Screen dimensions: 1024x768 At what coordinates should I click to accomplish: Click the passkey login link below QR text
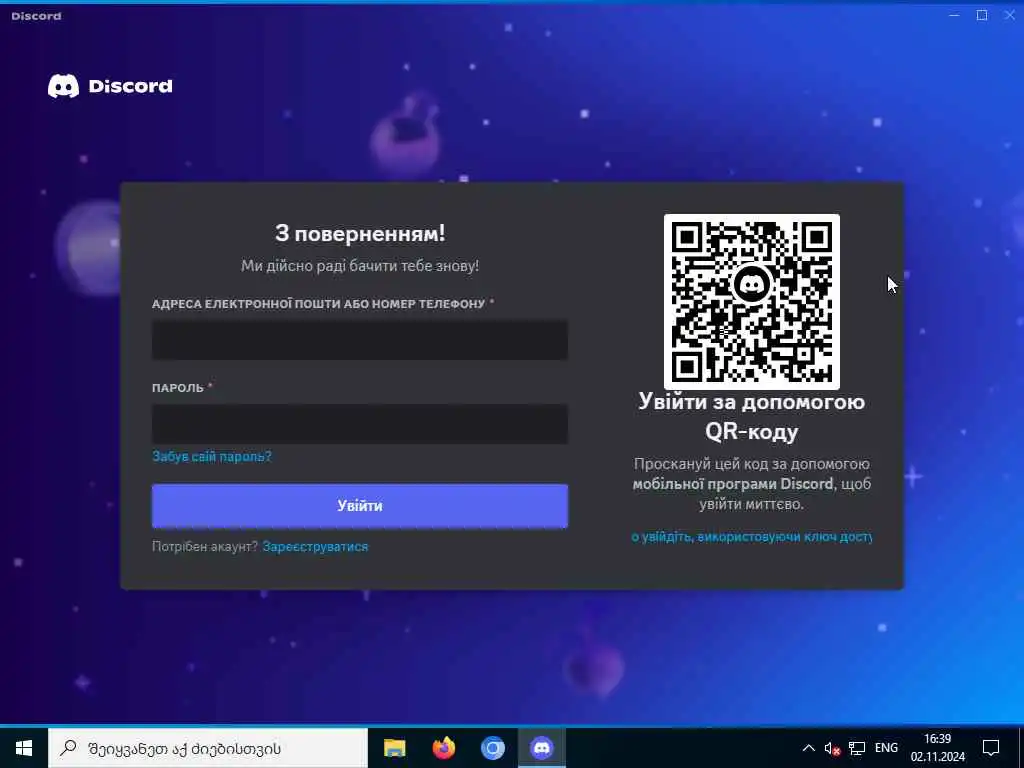point(752,537)
